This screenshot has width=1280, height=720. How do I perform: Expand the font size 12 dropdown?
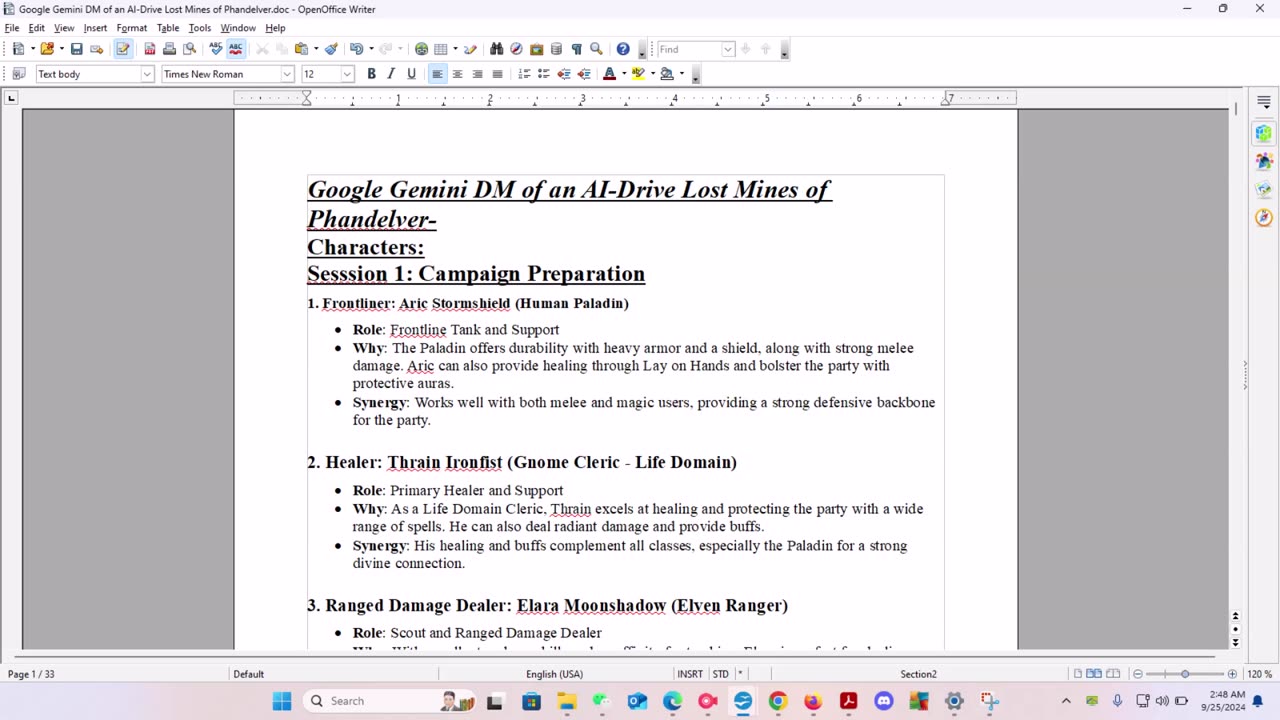[347, 74]
